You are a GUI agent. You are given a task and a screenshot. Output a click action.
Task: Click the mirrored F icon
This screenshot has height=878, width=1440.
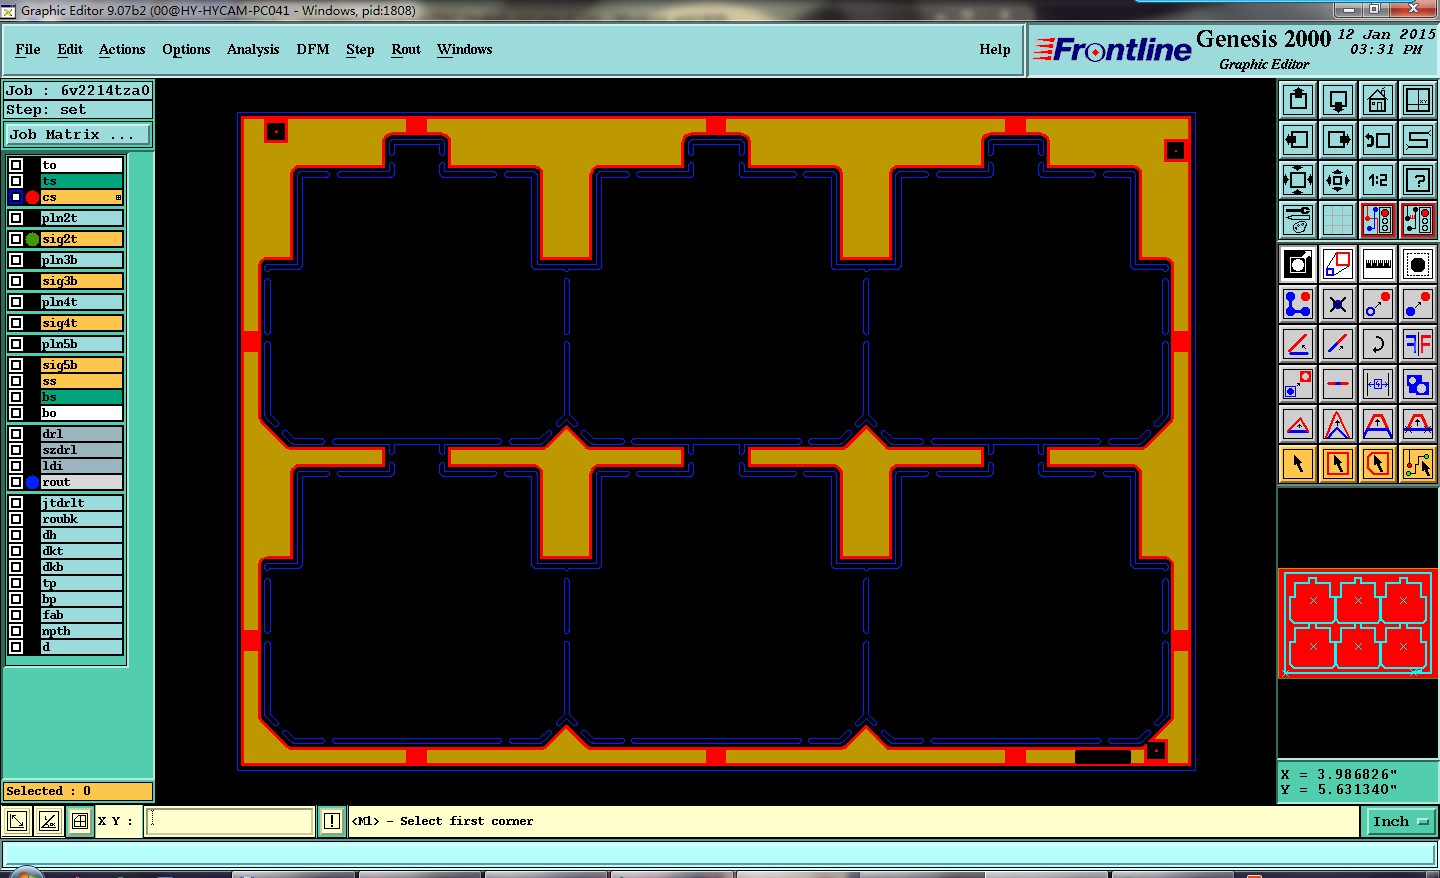pos(1418,344)
